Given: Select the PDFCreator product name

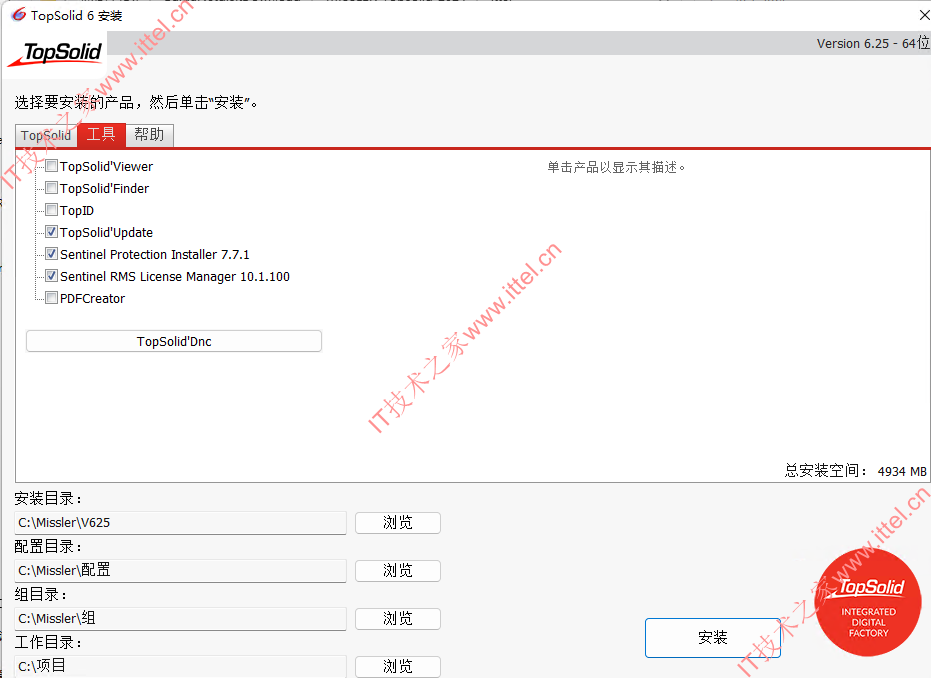Looking at the screenshot, I should (x=93, y=299).
